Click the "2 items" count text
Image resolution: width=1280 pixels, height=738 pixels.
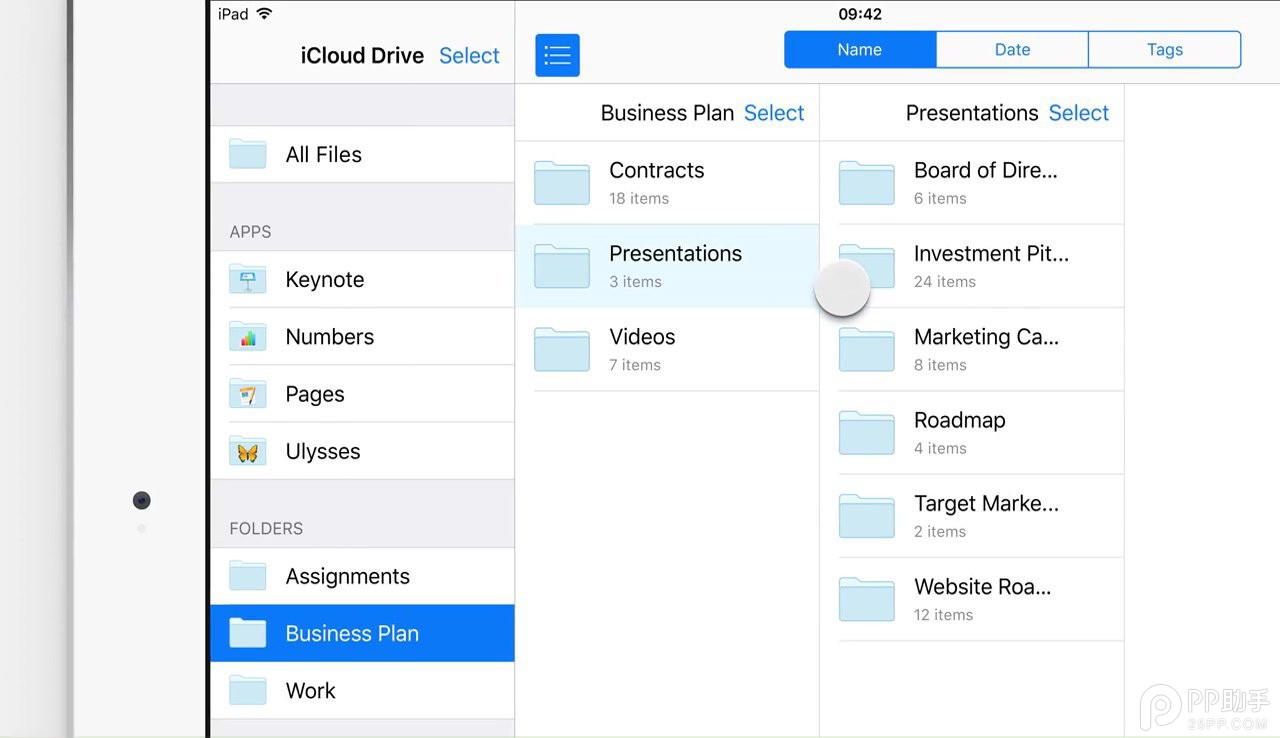click(x=940, y=532)
